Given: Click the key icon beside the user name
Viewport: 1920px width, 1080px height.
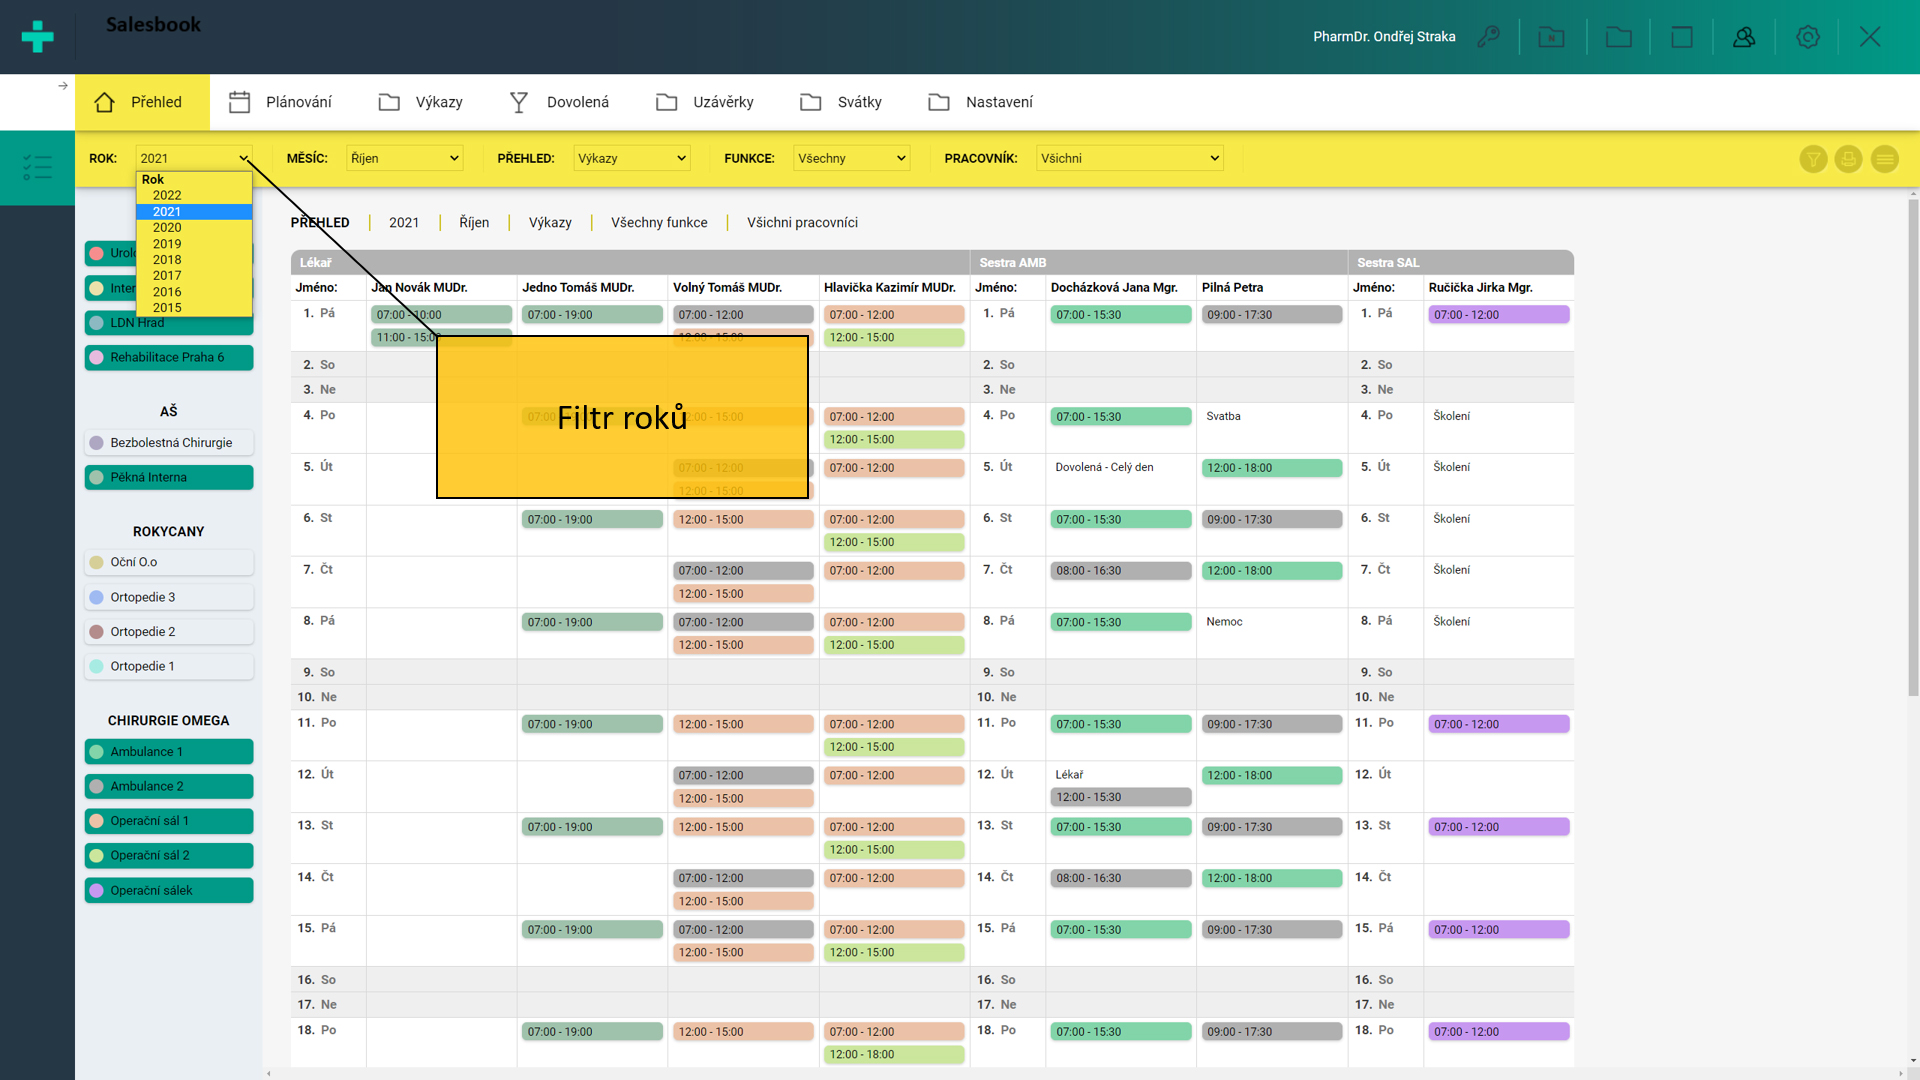Looking at the screenshot, I should pos(1488,37).
